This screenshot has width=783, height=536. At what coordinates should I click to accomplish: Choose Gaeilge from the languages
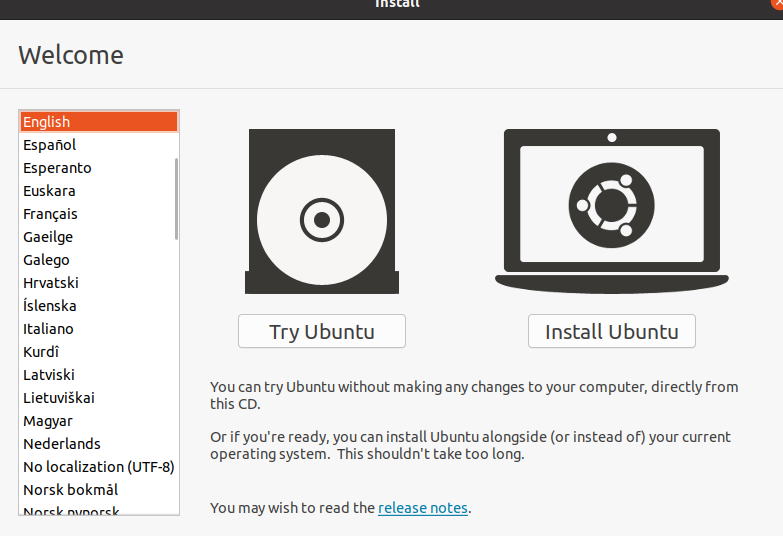point(48,237)
